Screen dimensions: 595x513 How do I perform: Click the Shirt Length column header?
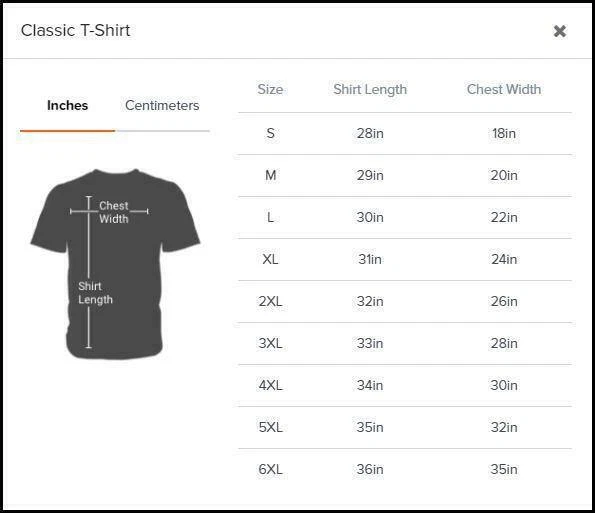coord(370,90)
